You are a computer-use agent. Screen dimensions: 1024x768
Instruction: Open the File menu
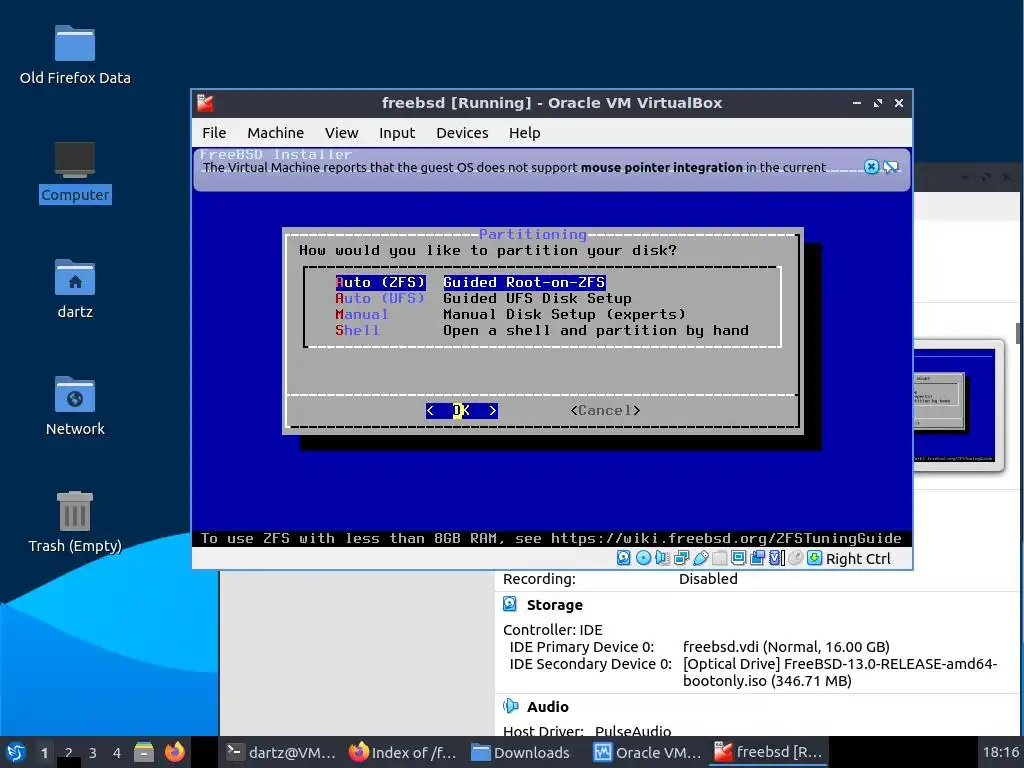tap(214, 133)
